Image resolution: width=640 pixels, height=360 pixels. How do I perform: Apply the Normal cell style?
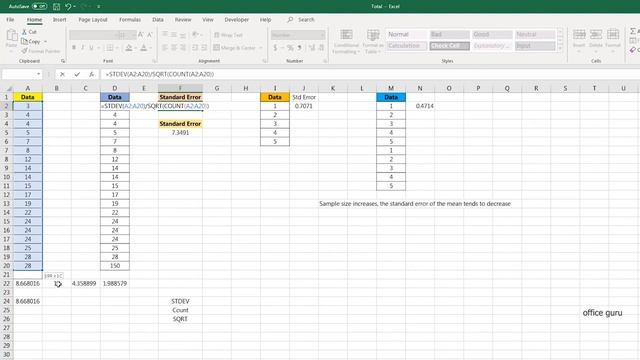click(407, 35)
